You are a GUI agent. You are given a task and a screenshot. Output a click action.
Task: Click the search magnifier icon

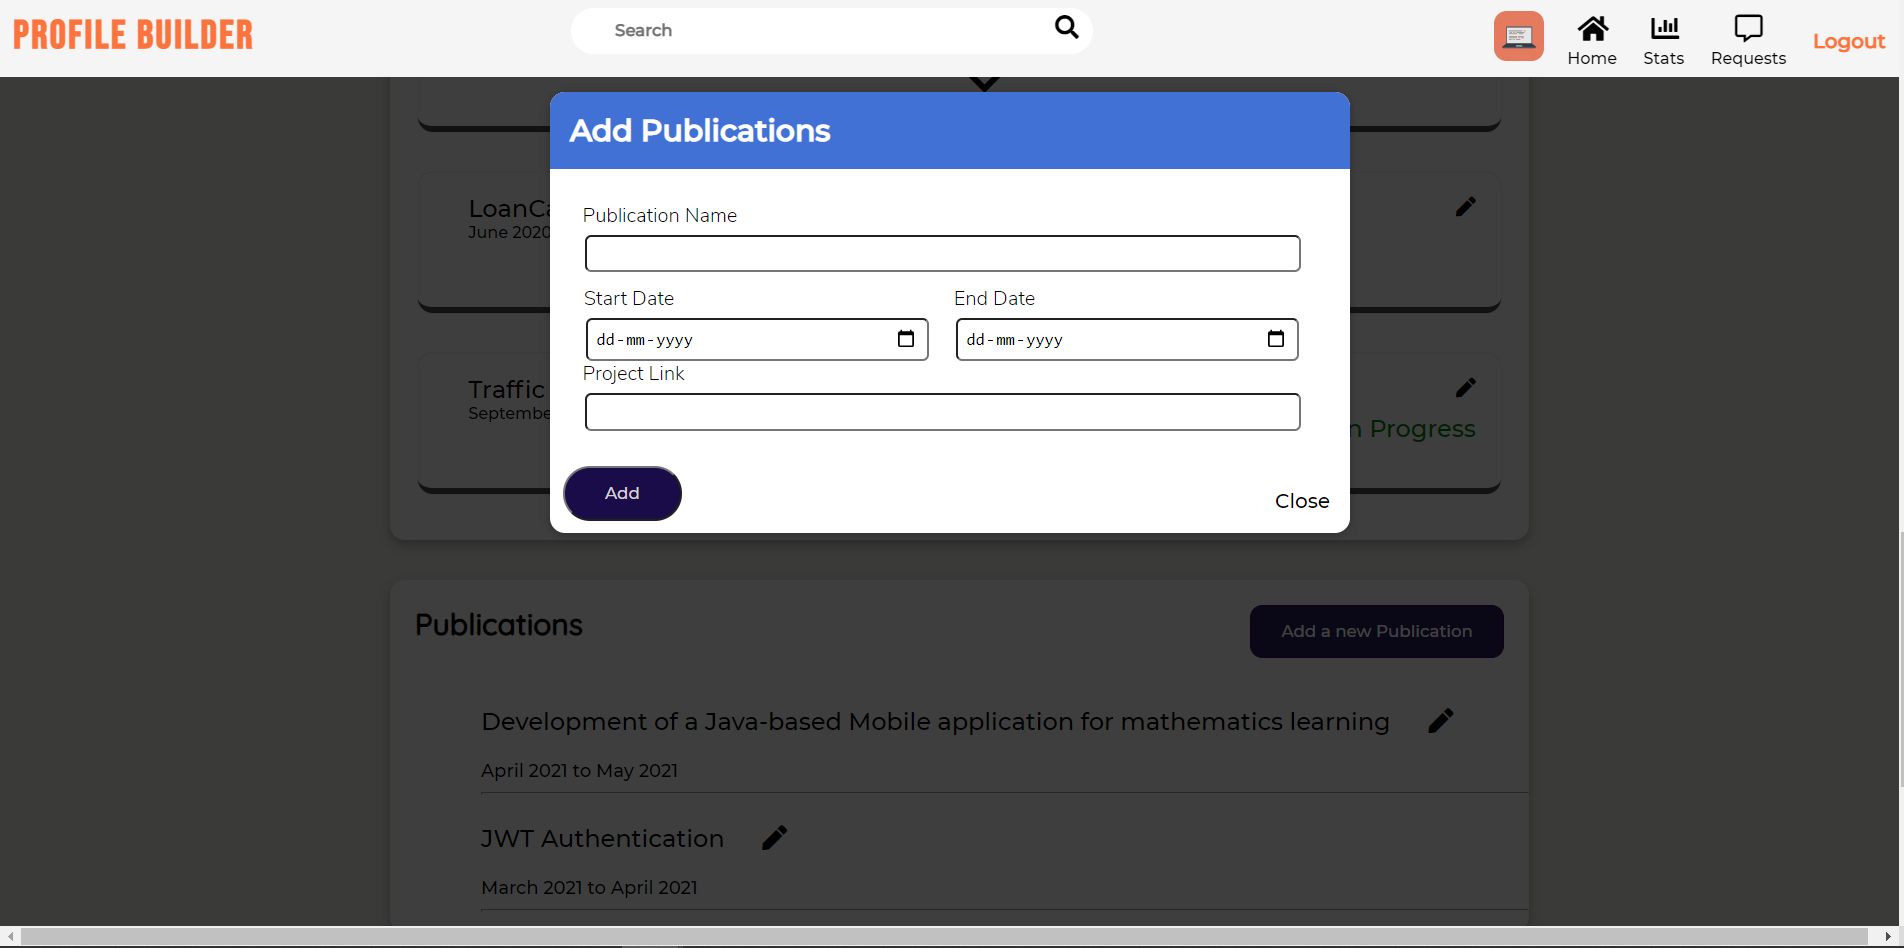coord(1066,27)
